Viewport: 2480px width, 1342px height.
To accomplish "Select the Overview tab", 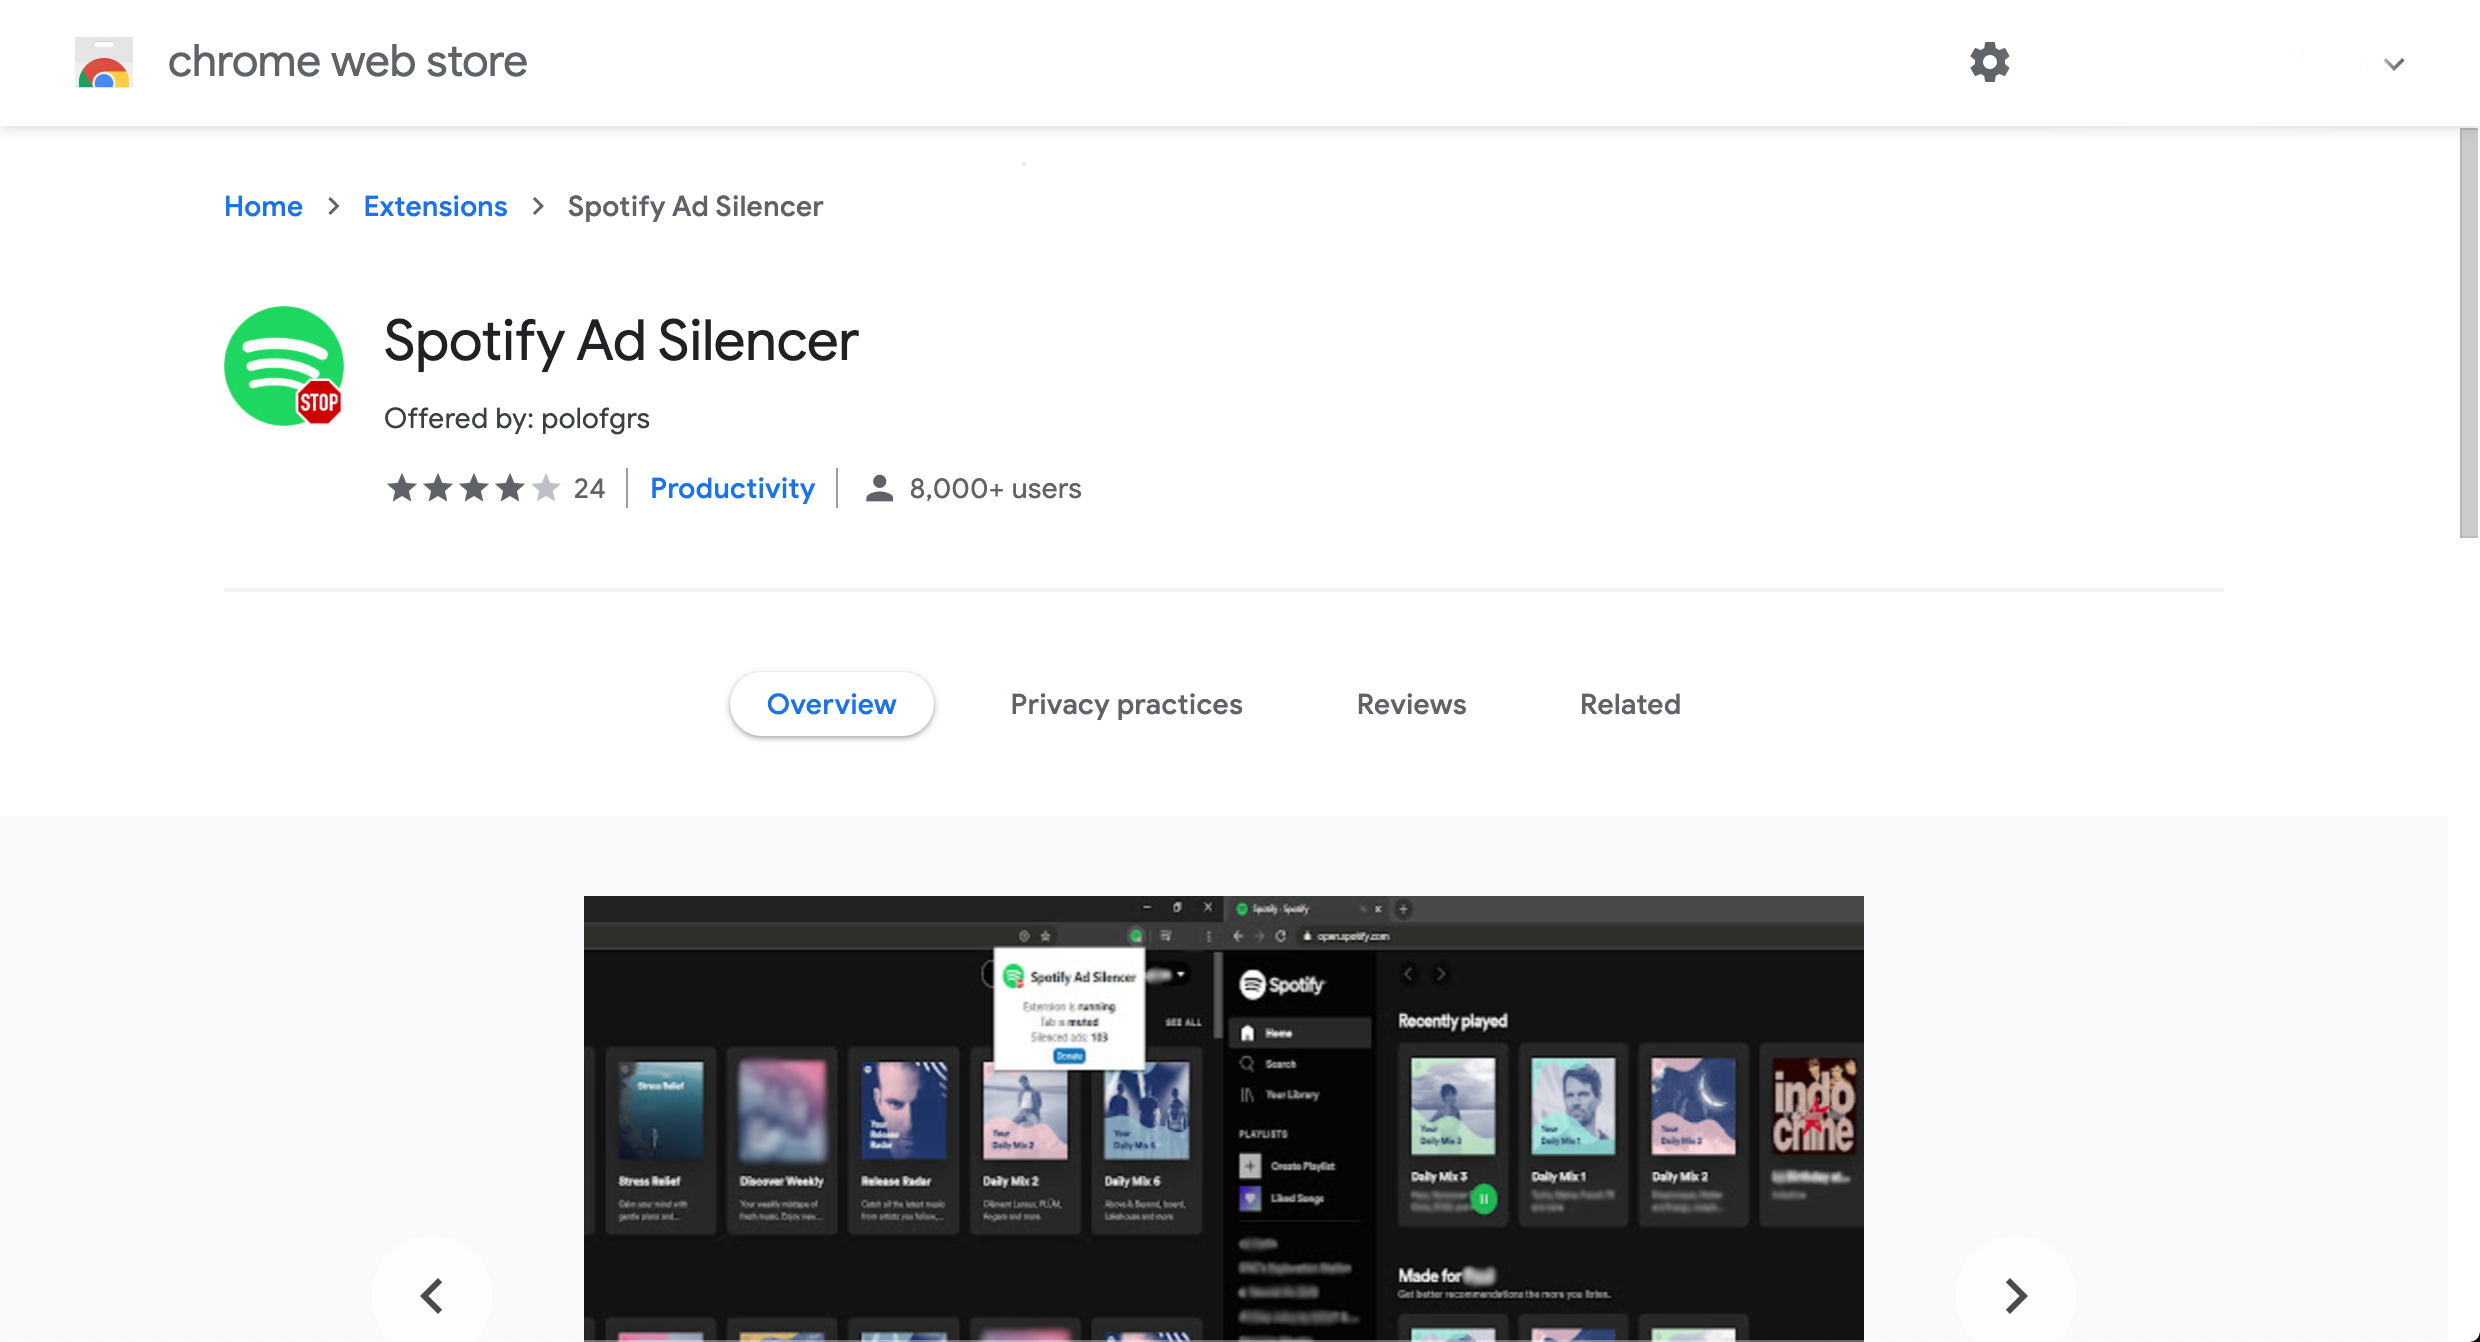I will (832, 704).
